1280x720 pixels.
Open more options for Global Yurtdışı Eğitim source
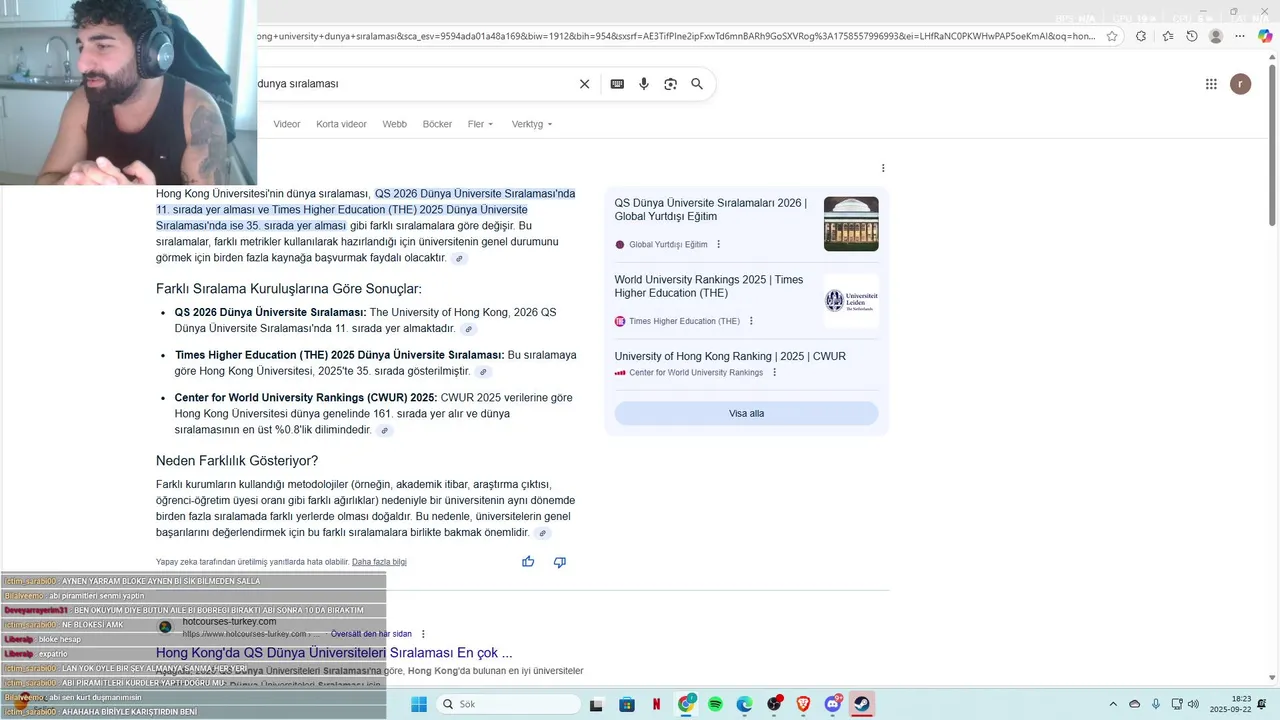(718, 244)
